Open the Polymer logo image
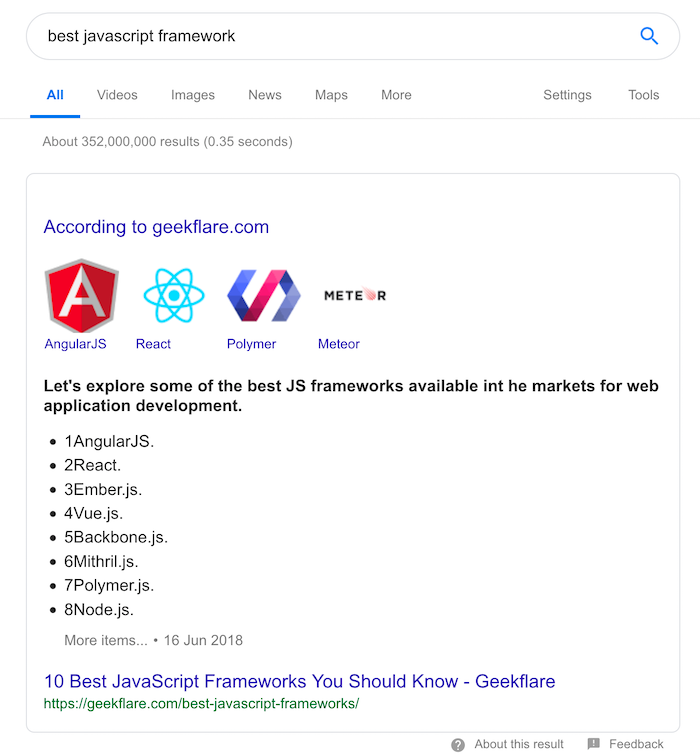This screenshot has height=756, width=700. pos(264,296)
